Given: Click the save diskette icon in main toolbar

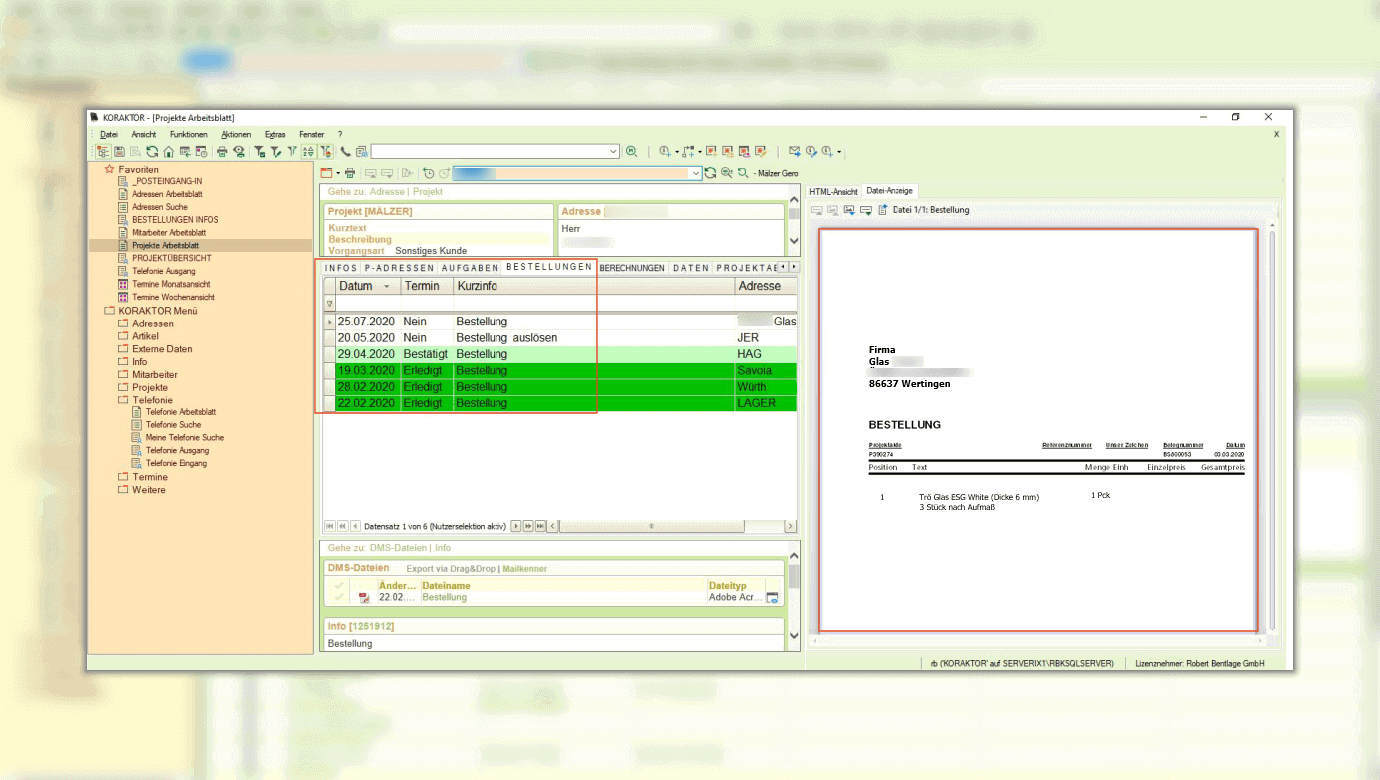Looking at the screenshot, I should [119, 152].
